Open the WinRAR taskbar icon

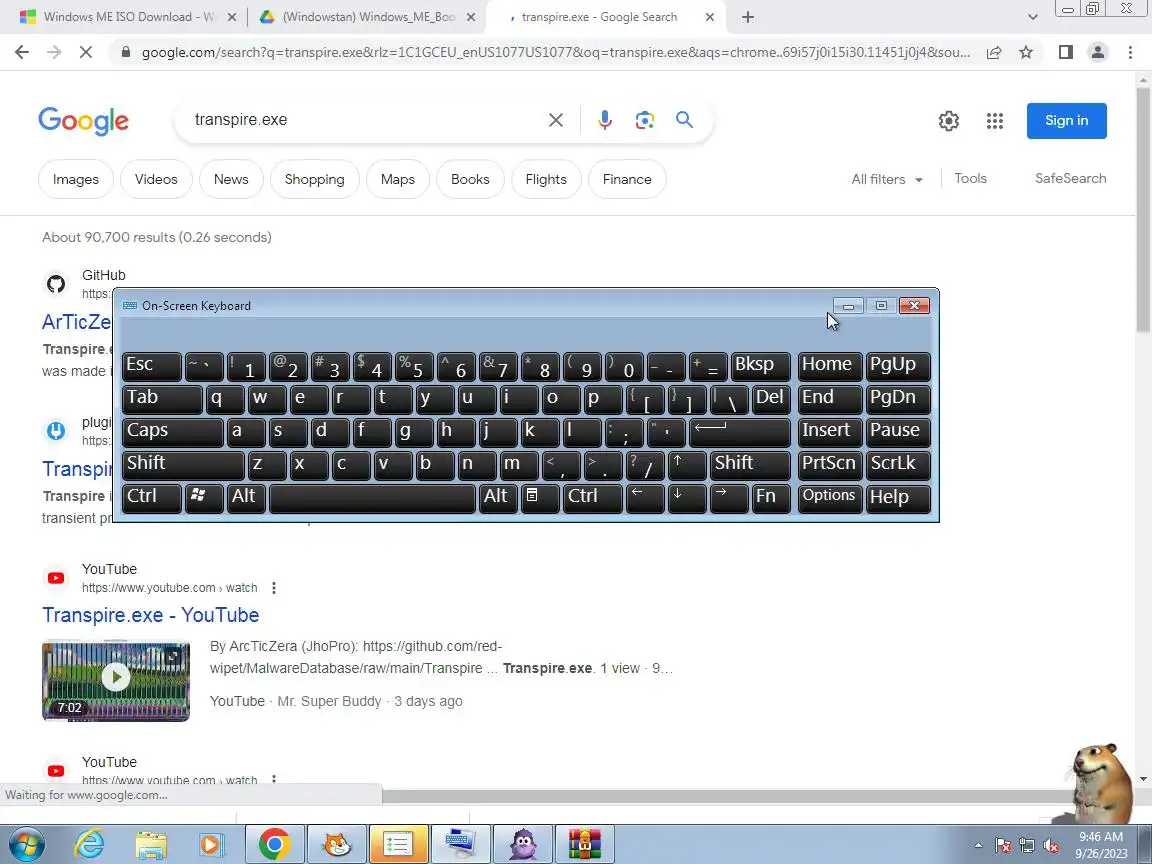point(585,844)
